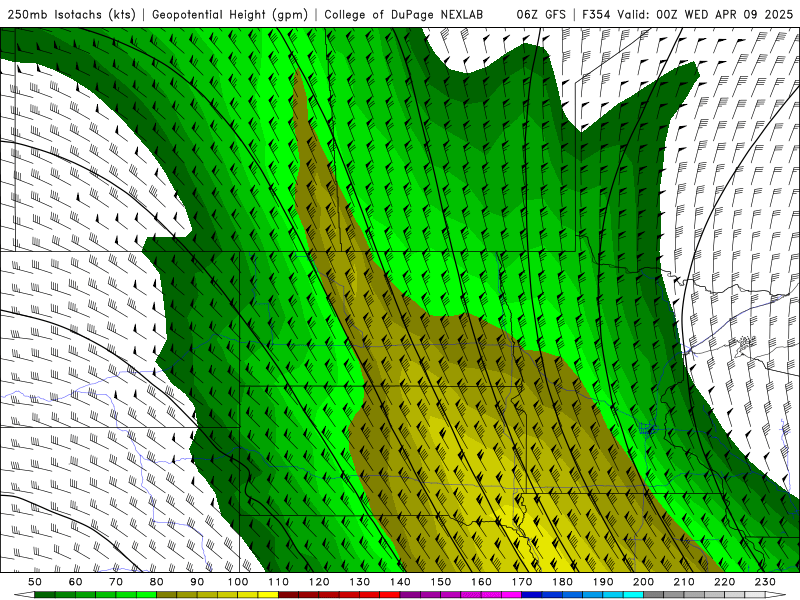
Task: Click the "180" legend value
Action: (x=562, y=582)
